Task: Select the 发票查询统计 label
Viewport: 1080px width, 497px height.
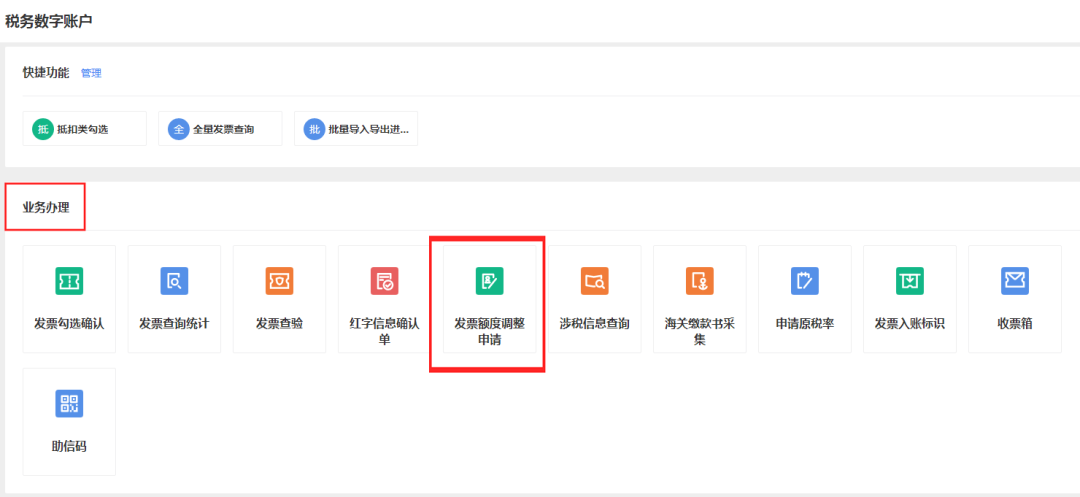Action: pos(174,324)
